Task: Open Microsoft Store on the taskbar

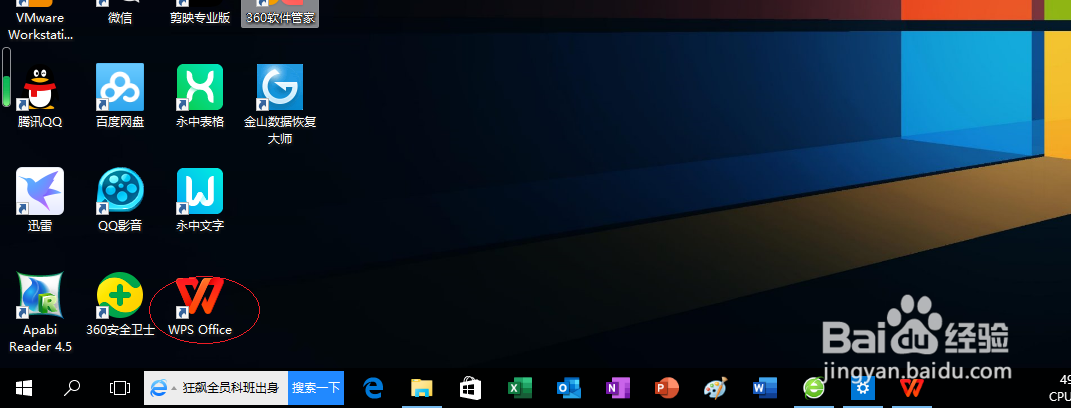Action: (x=470, y=388)
